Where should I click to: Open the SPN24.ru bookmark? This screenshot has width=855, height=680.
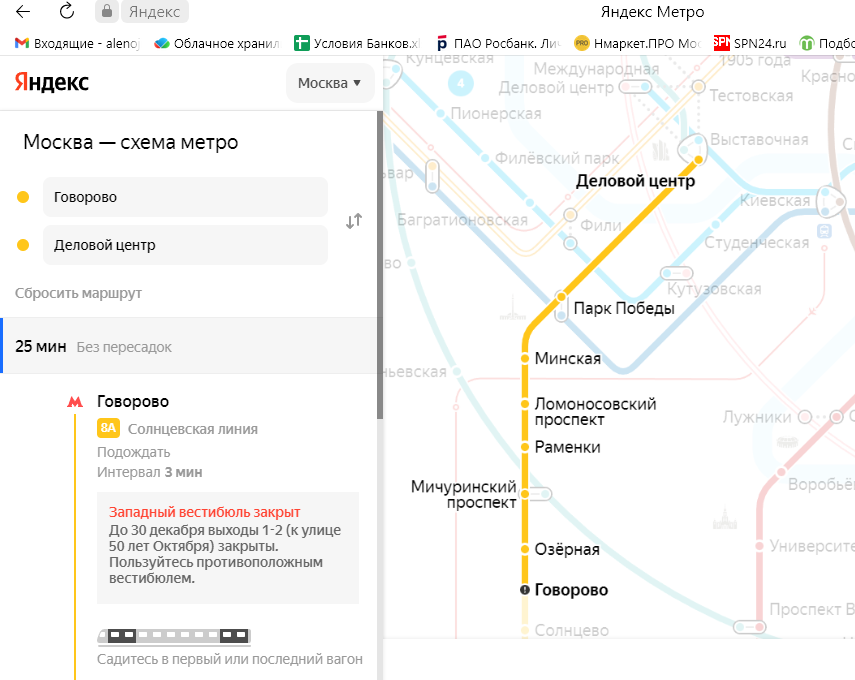[x=750, y=43]
